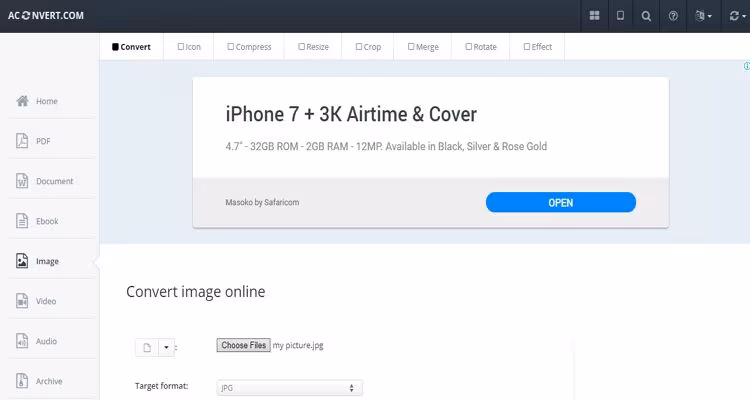
Task: Click the OPEN button in the ad
Action: (561, 202)
